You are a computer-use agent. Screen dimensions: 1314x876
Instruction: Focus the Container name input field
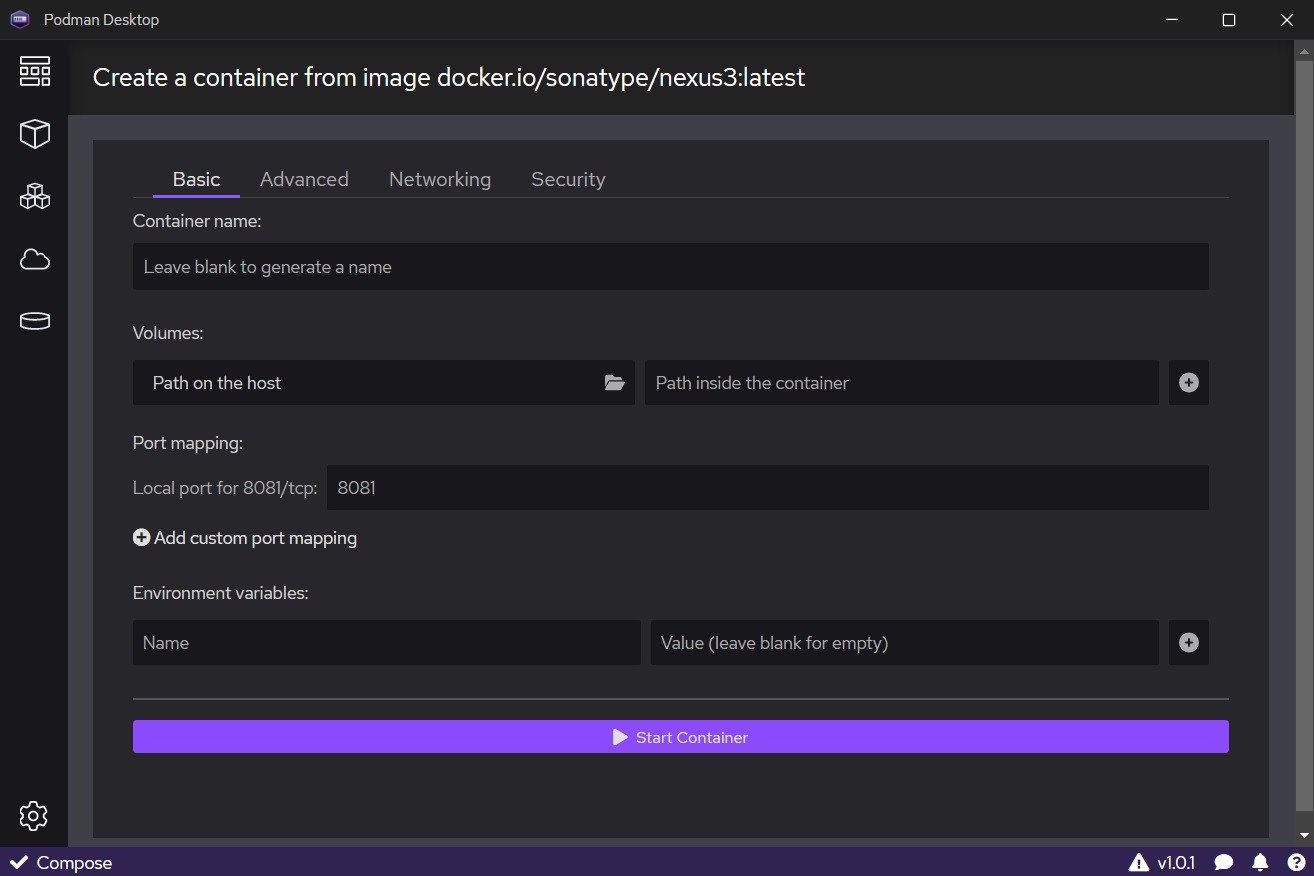click(670, 267)
